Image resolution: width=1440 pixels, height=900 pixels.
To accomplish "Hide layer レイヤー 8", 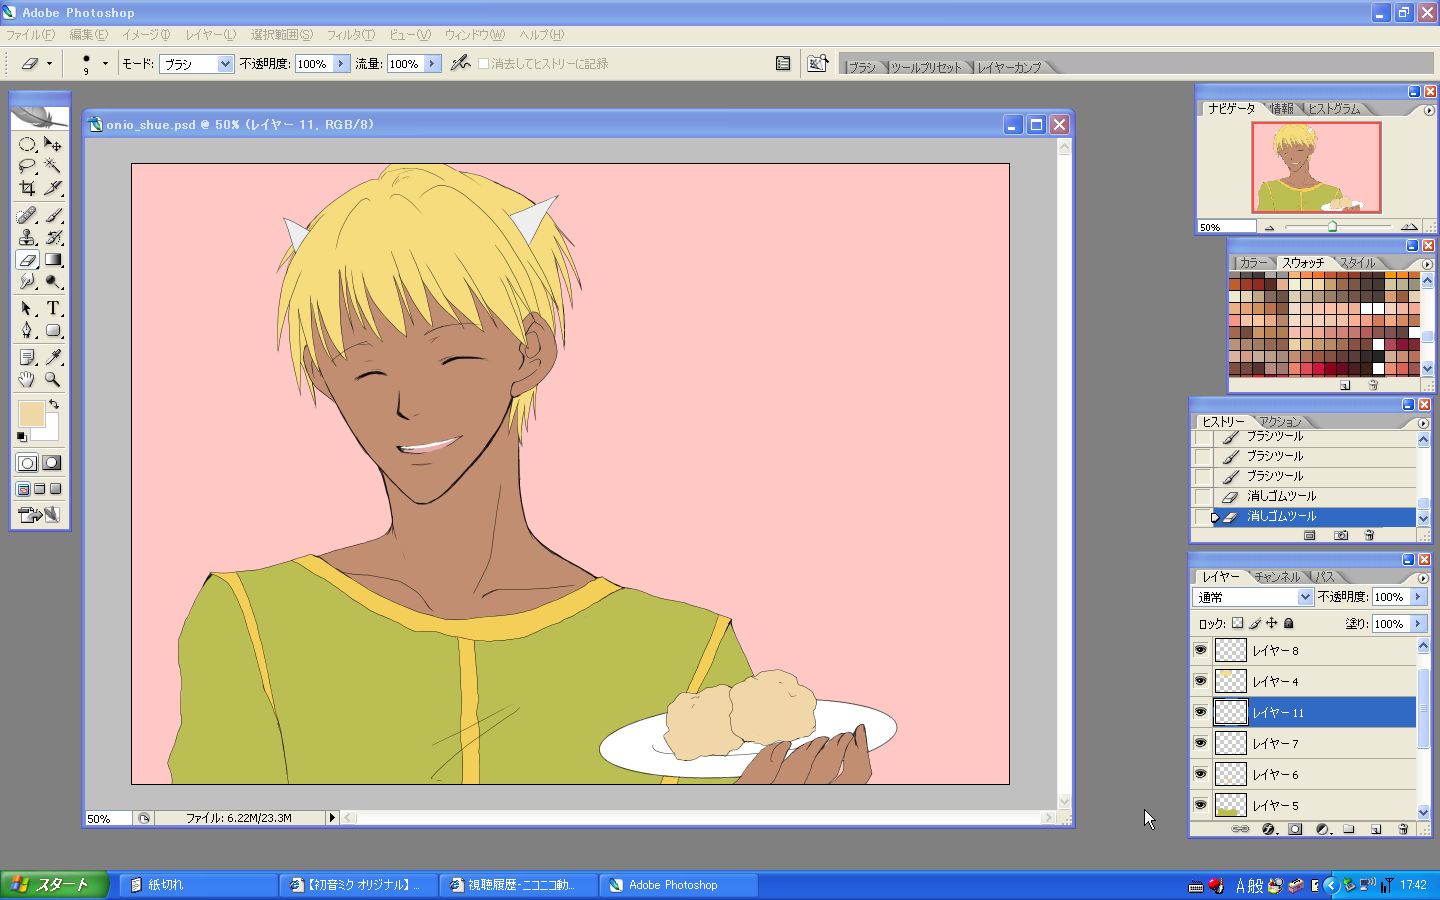I will [x=1200, y=650].
